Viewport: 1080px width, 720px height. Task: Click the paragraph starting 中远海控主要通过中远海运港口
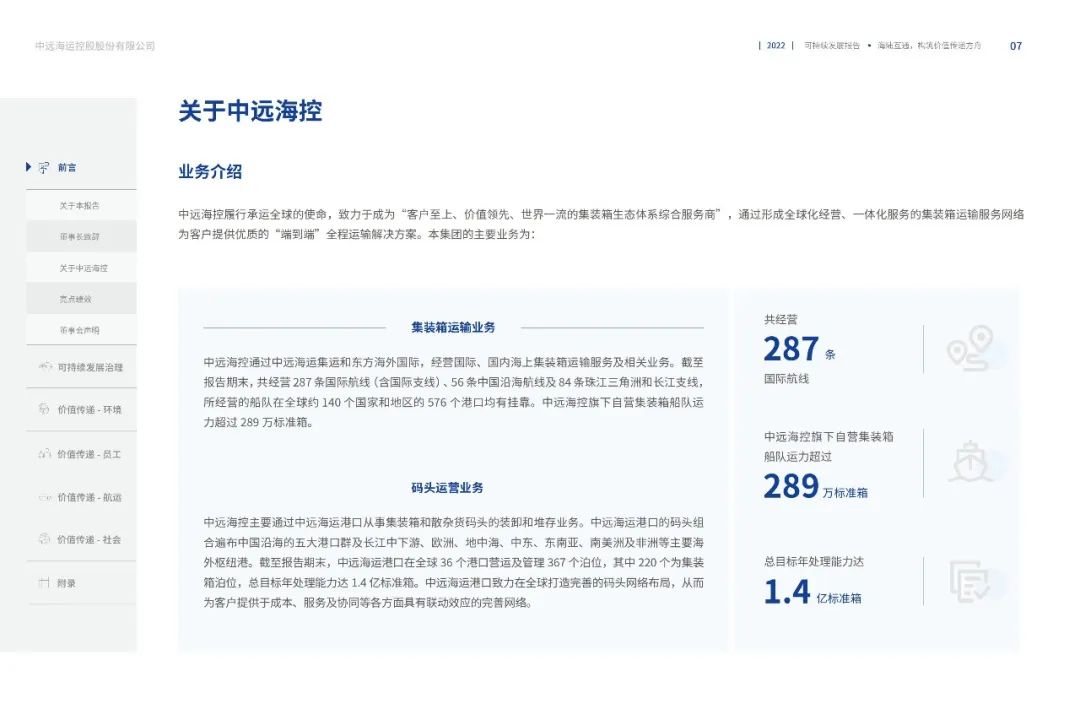click(453, 562)
